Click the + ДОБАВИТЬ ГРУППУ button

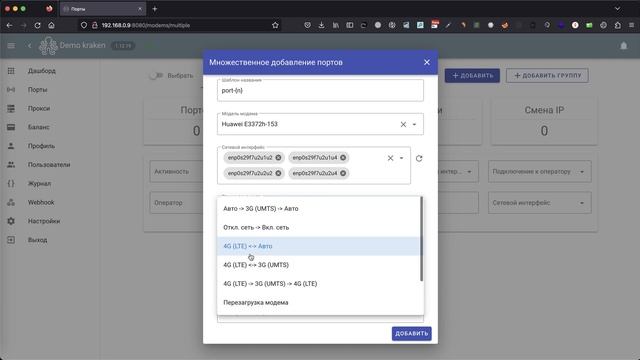547,76
